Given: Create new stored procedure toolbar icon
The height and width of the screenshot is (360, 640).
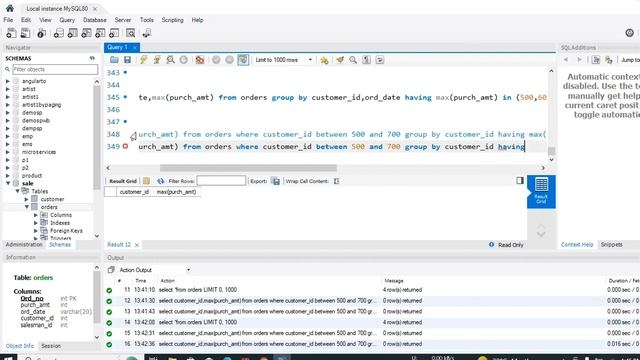Looking at the screenshot, I should [100, 33].
